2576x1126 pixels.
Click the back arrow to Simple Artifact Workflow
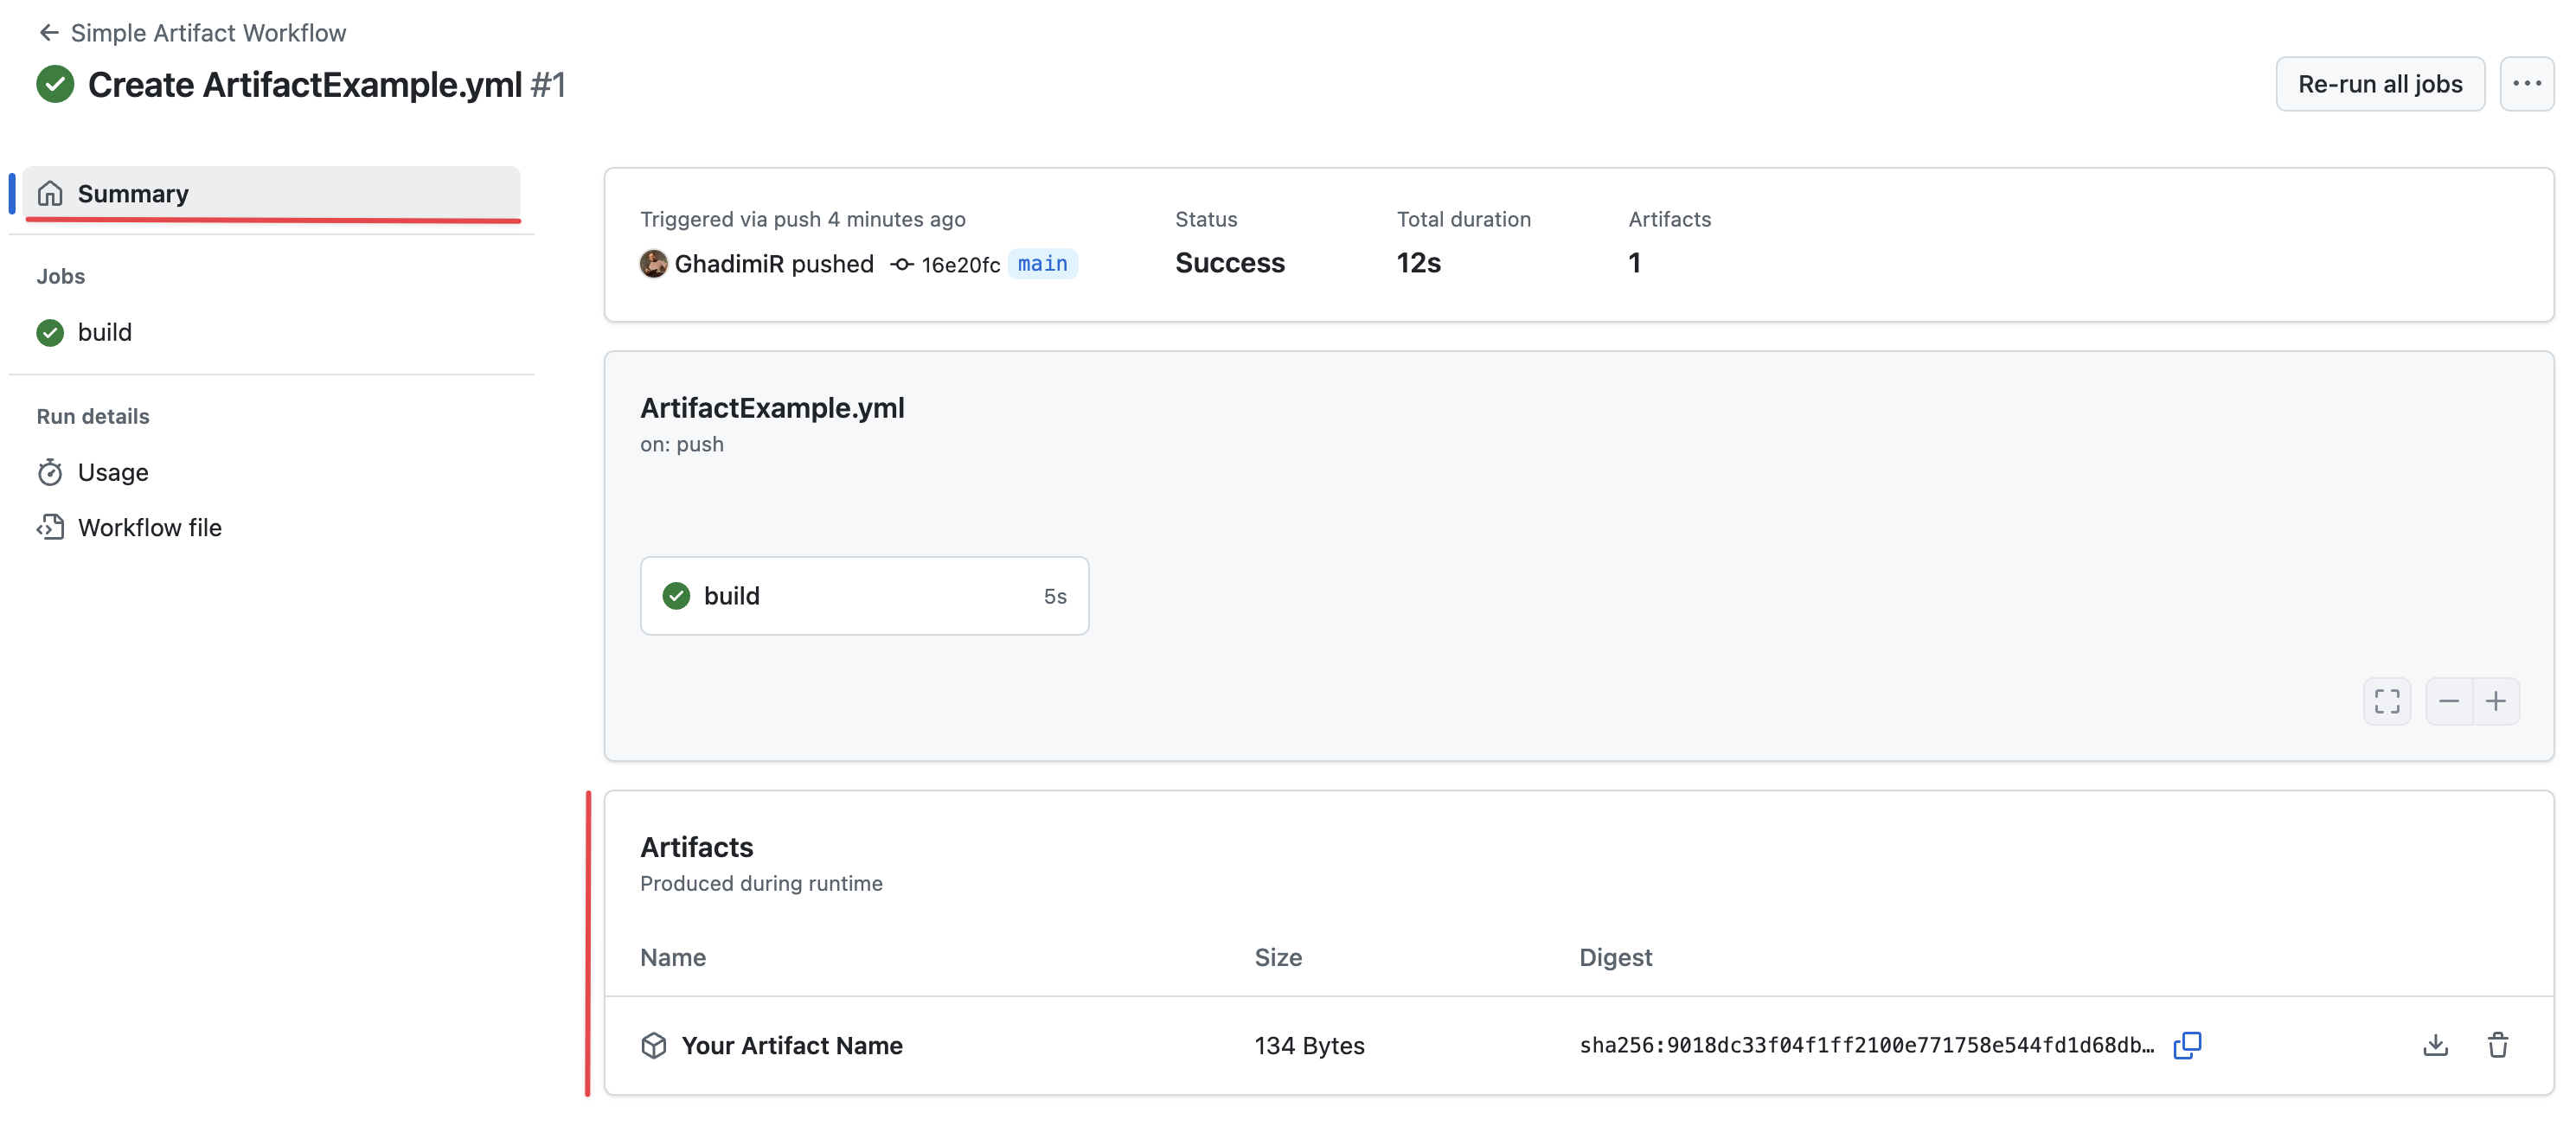48,33
